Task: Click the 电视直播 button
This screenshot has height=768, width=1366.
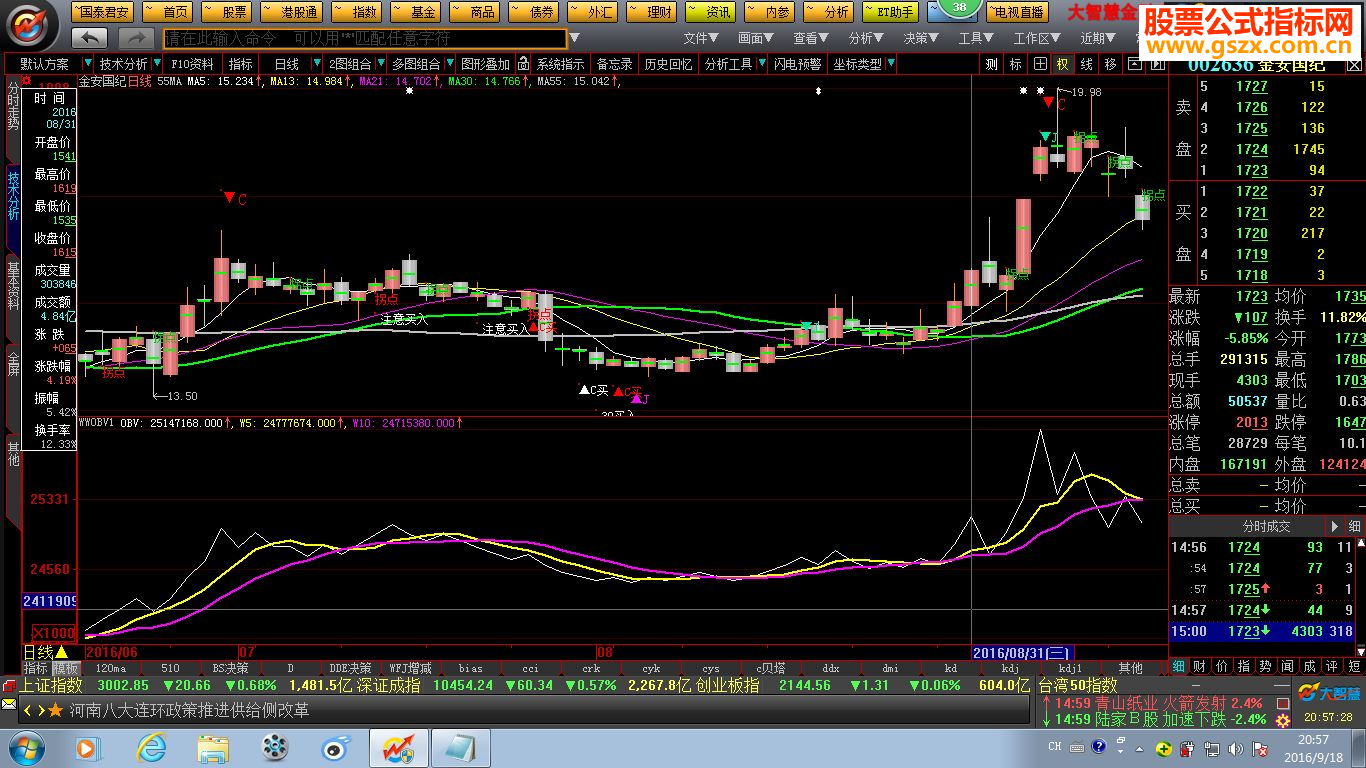Action: click(1017, 12)
